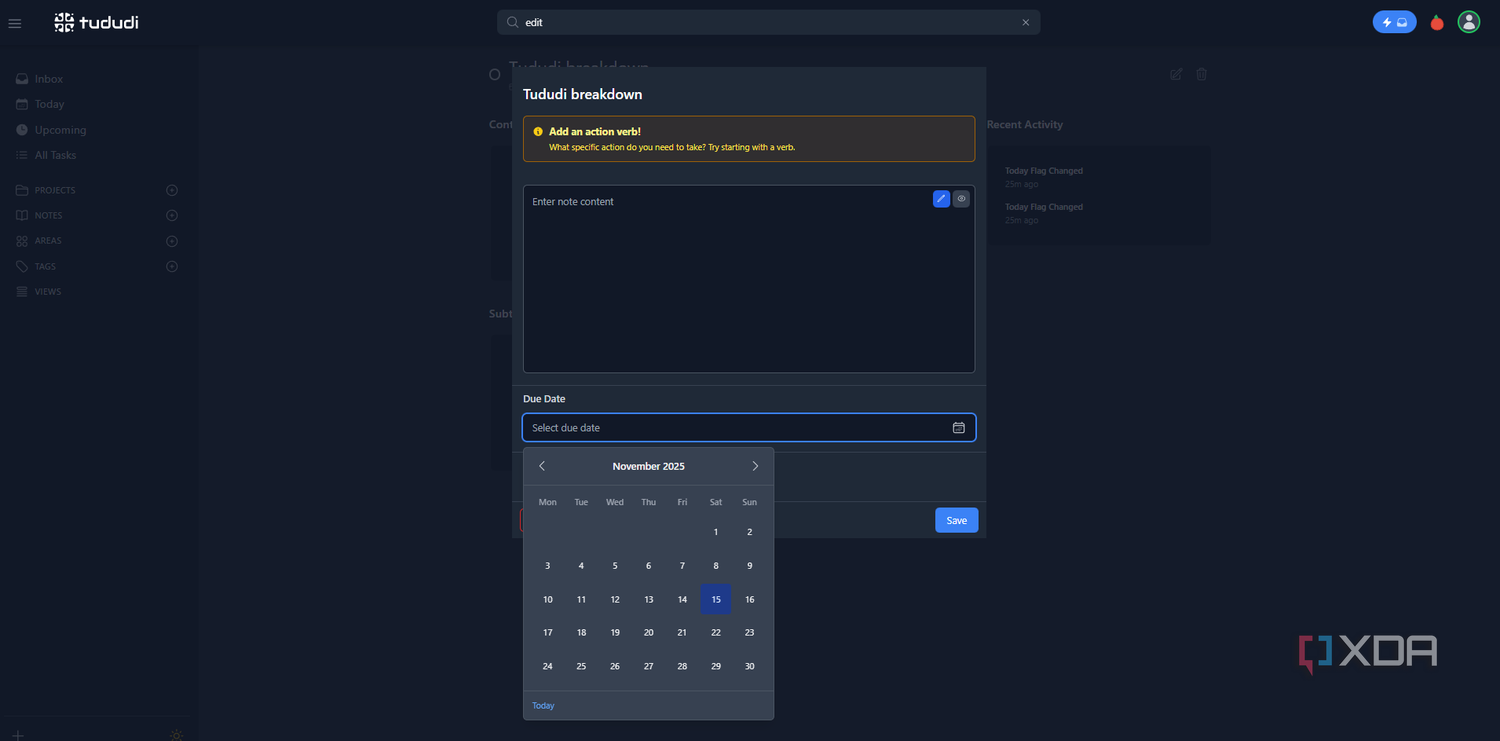
Task: Expand the Tags section
Action: [x=45, y=266]
